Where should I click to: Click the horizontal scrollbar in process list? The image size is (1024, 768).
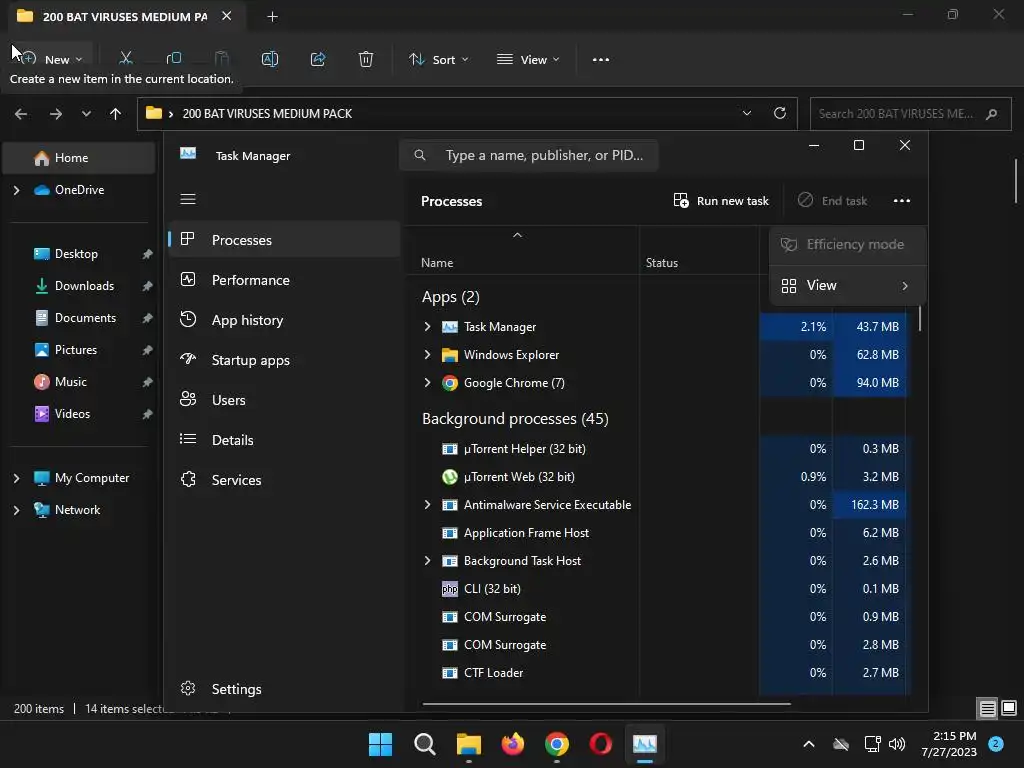[606, 704]
